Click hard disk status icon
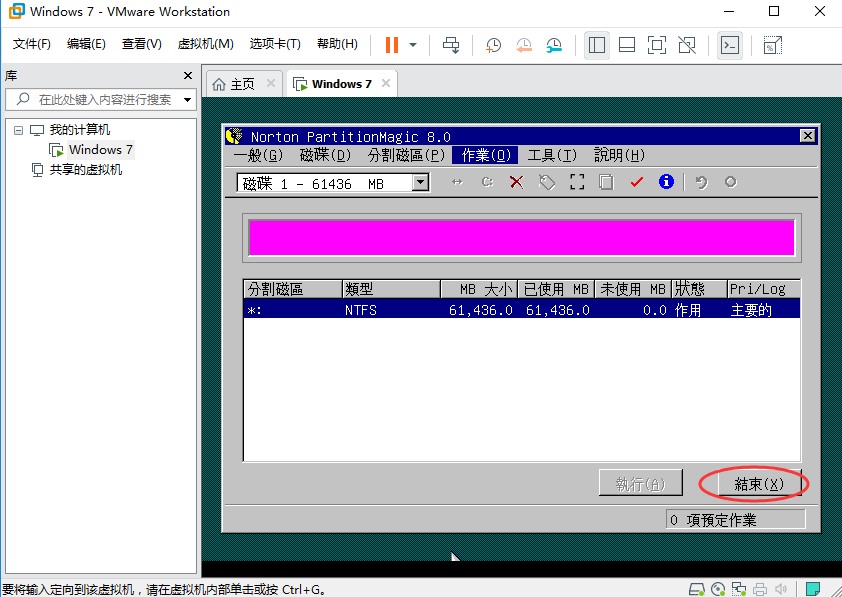Image resolution: width=842 pixels, height=597 pixels. click(696, 589)
